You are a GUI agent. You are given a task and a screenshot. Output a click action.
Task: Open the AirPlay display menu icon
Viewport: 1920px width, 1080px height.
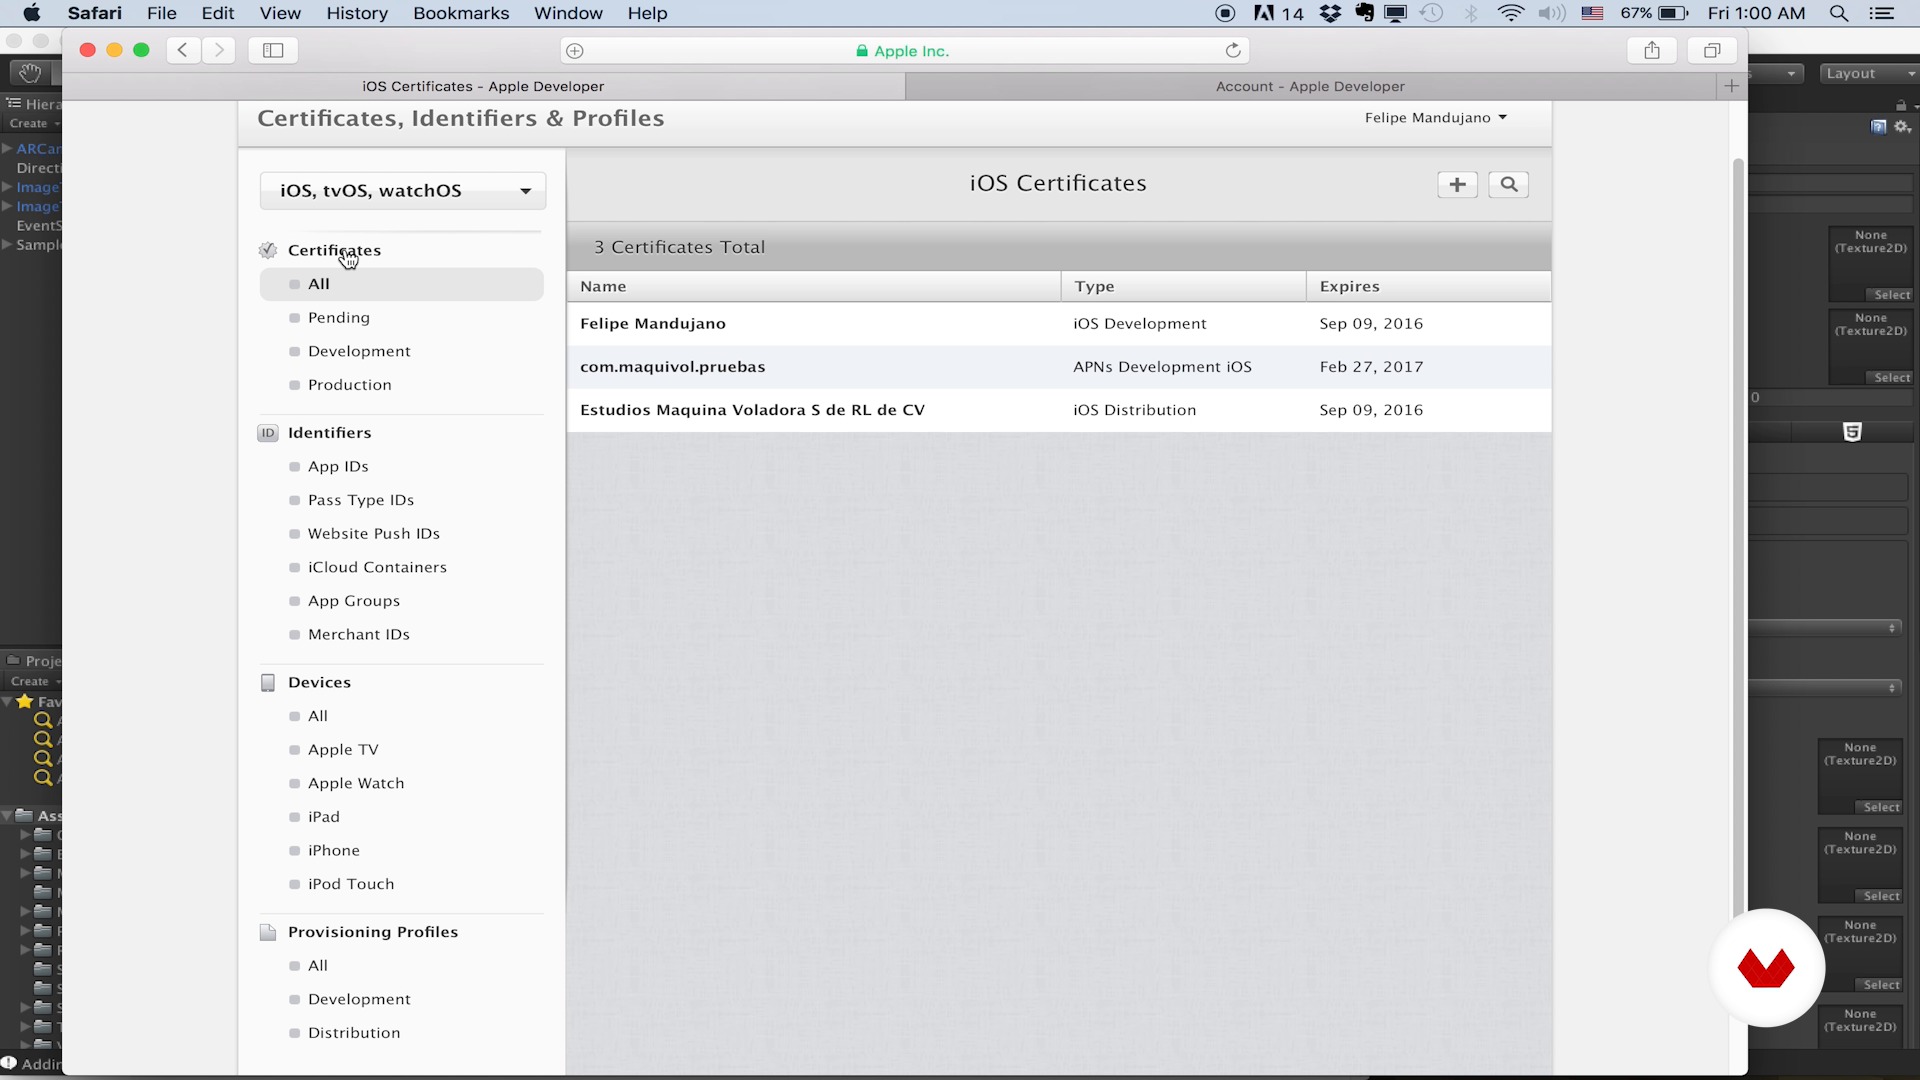1396,13
